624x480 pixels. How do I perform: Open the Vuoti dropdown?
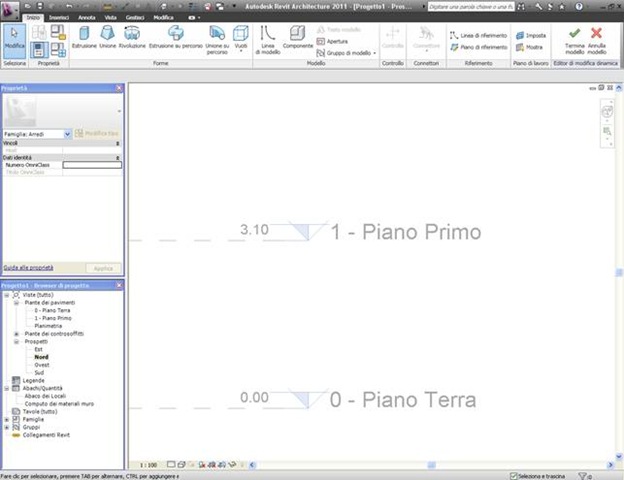243,41
